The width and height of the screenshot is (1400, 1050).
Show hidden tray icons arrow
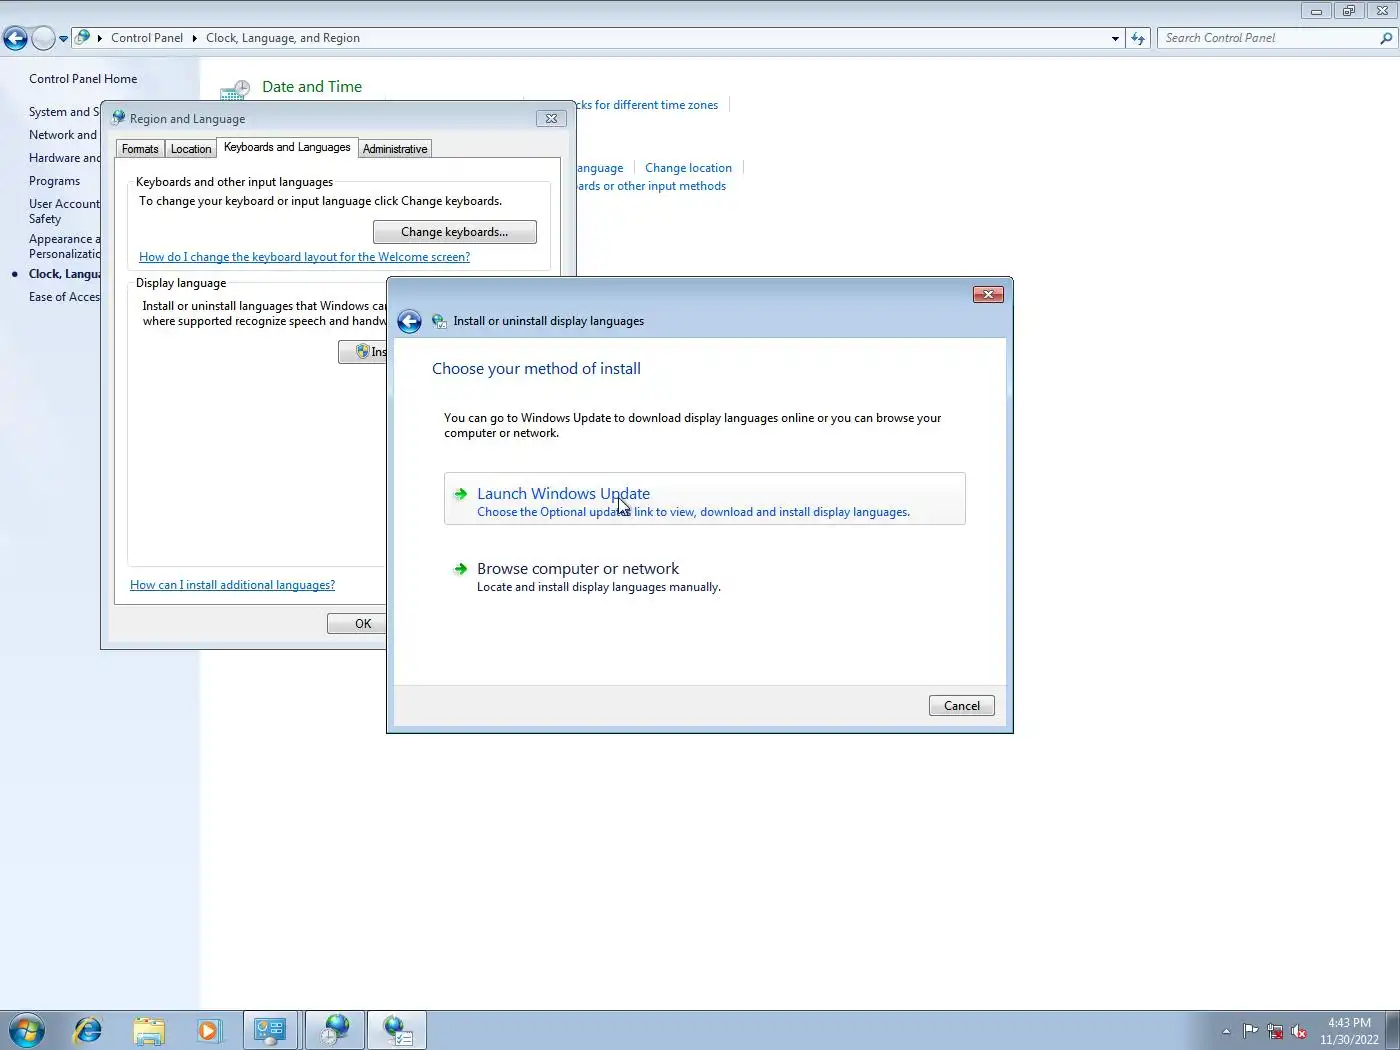pos(1226,1031)
